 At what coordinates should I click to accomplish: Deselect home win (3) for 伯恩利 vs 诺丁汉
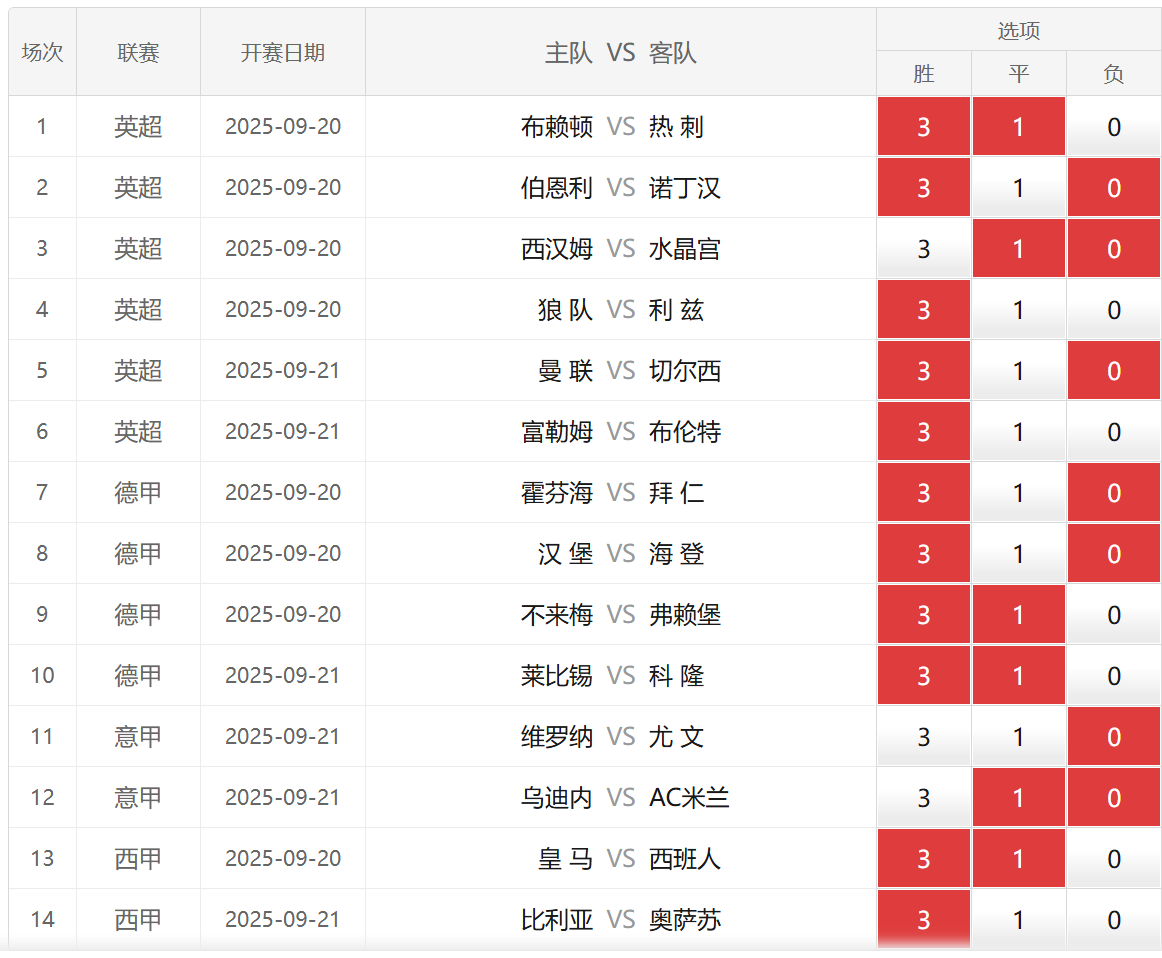923,188
